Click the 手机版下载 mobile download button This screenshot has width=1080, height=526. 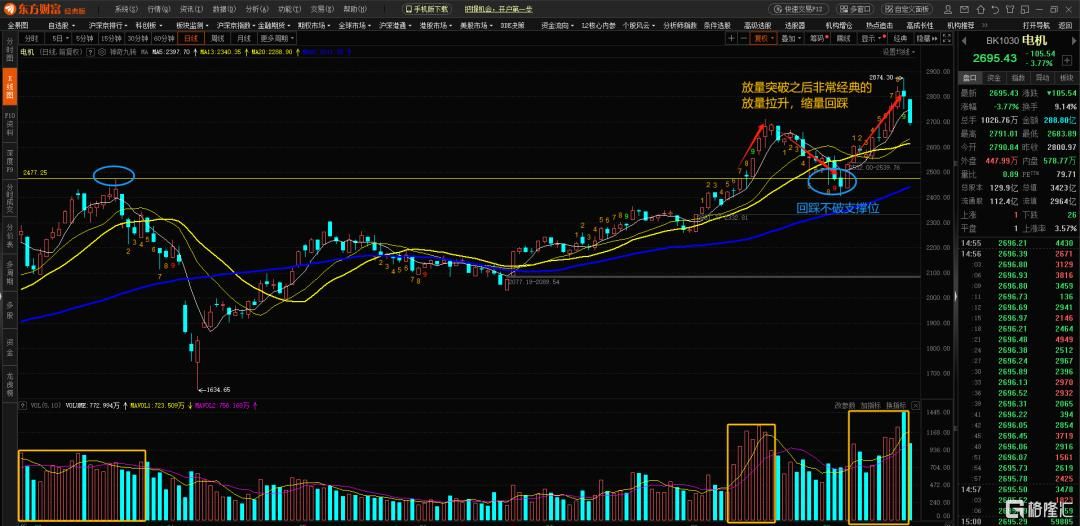[424, 9]
